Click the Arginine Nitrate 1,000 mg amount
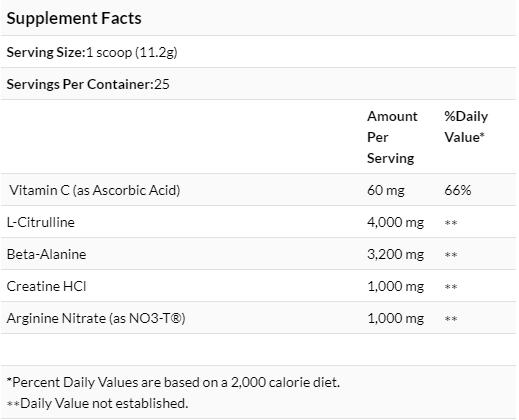This screenshot has height=420, width=519. pyautogui.click(x=395, y=318)
